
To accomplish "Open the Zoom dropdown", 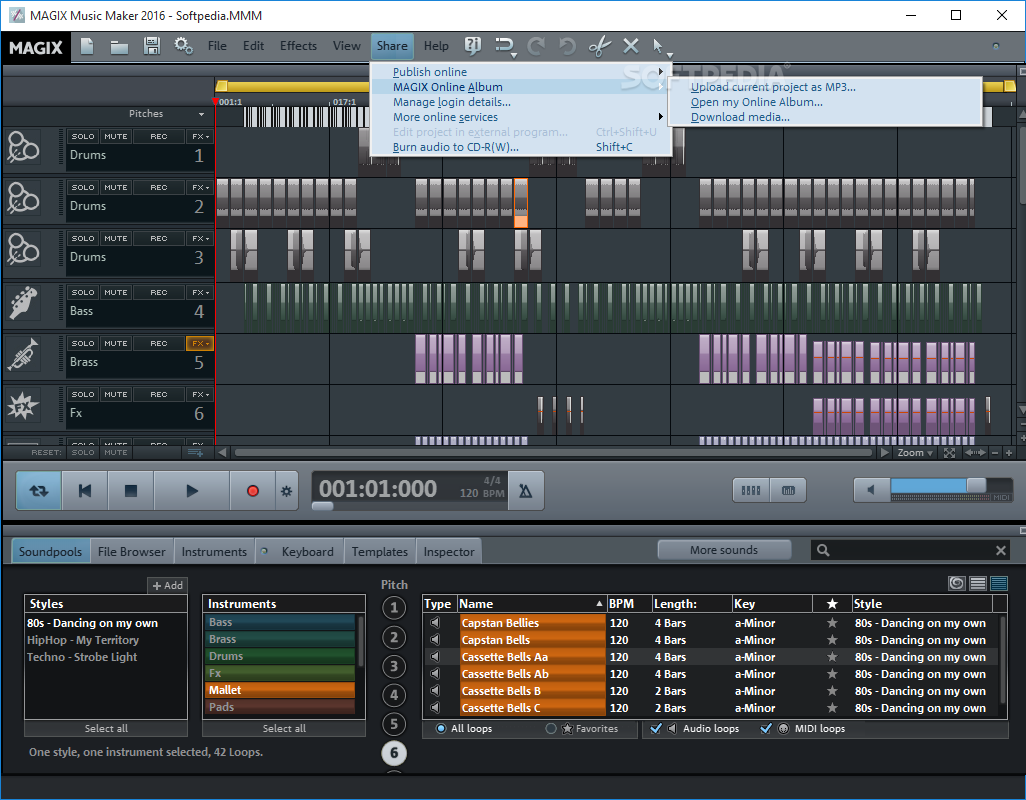I will 915,453.
